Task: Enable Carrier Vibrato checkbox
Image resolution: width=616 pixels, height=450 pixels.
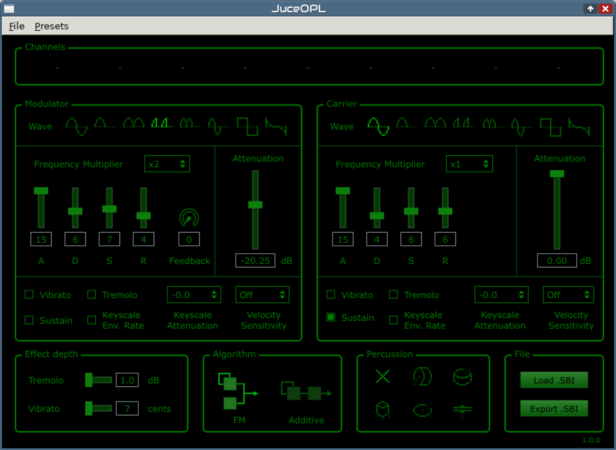Action: tap(331, 295)
